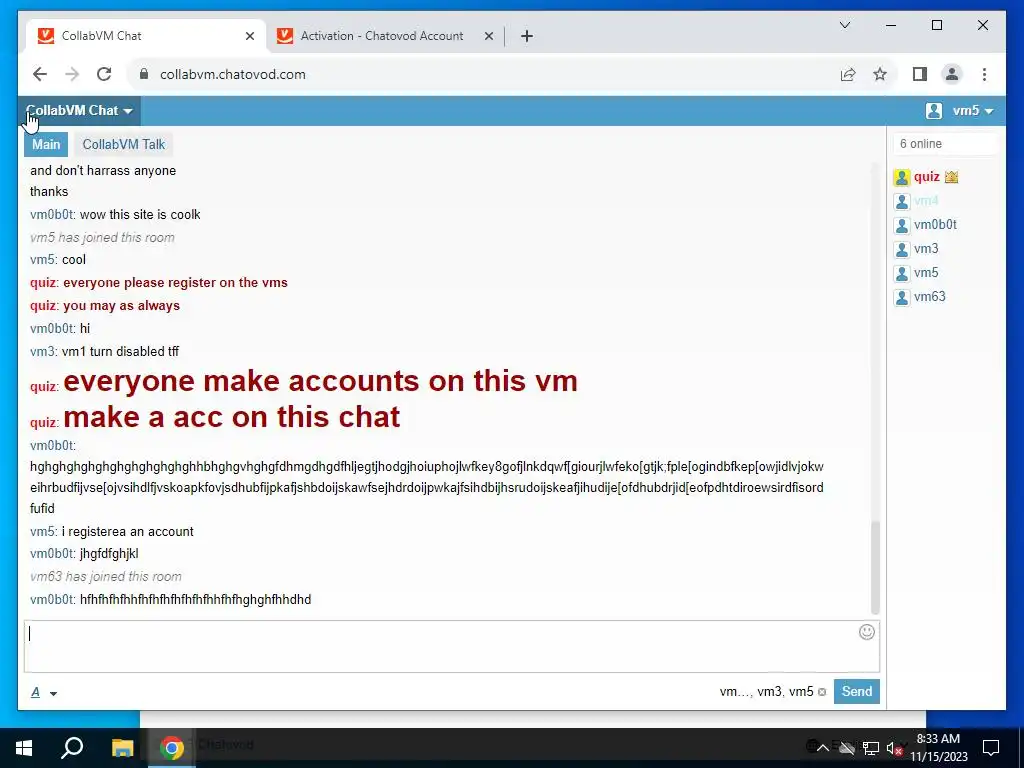Viewport: 1024px width, 768px height.
Task: Select user vm4 in online list
Action: 926,200
